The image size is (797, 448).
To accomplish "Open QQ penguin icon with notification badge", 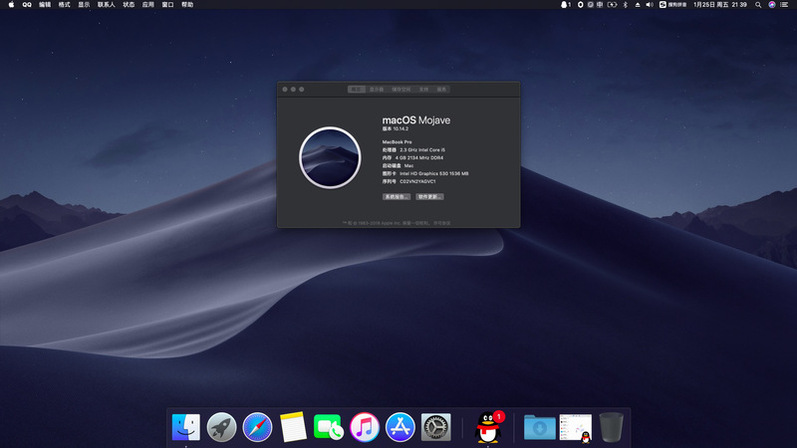I will coord(489,427).
